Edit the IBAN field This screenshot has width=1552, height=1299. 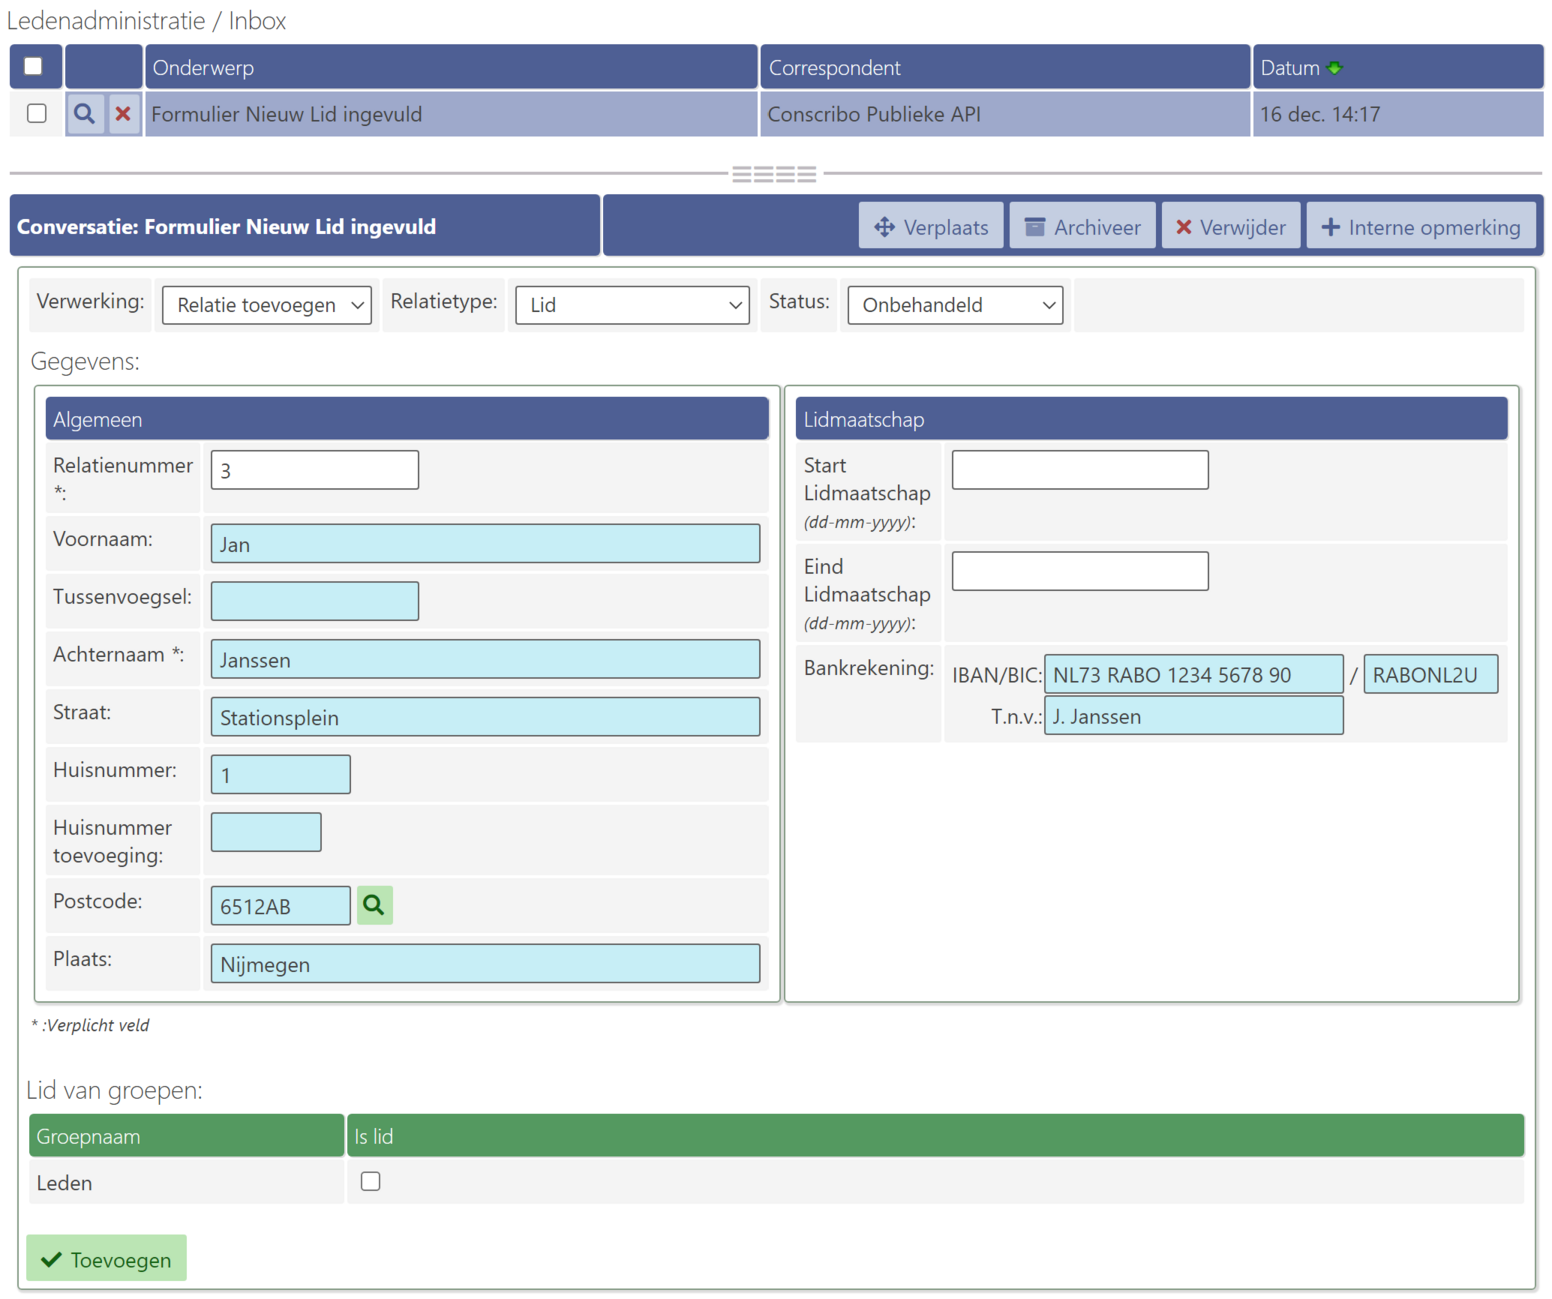coord(1193,674)
